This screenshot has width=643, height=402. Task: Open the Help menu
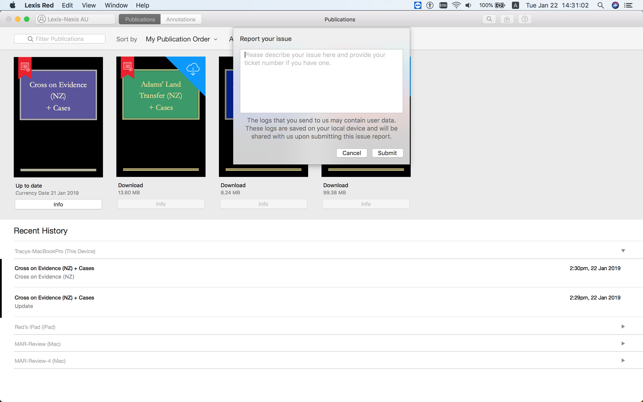pos(142,5)
